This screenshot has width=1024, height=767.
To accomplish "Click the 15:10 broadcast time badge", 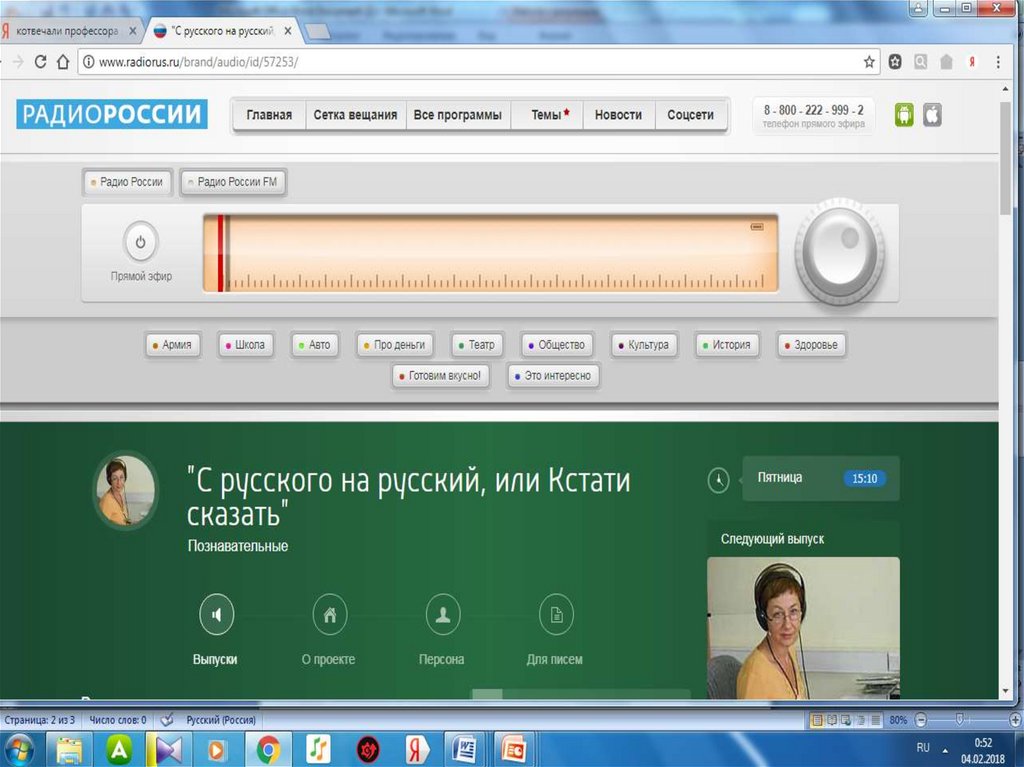I will point(864,479).
